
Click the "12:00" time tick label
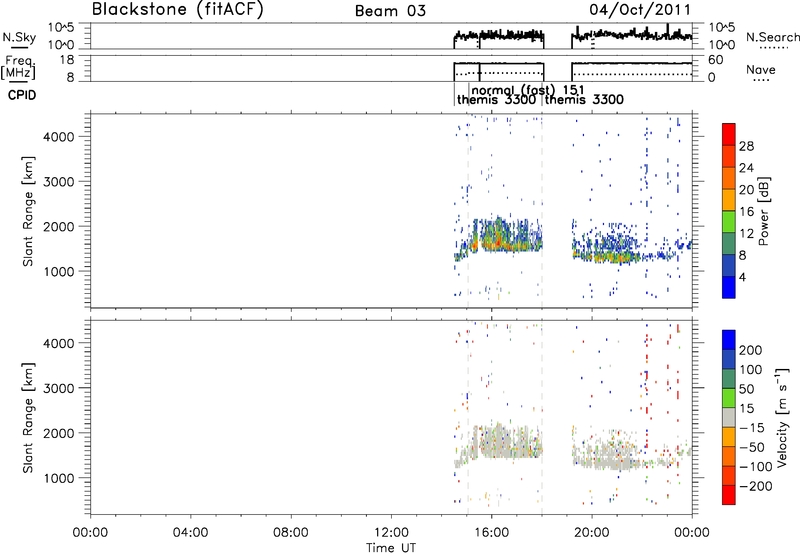(x=391, y=533)
